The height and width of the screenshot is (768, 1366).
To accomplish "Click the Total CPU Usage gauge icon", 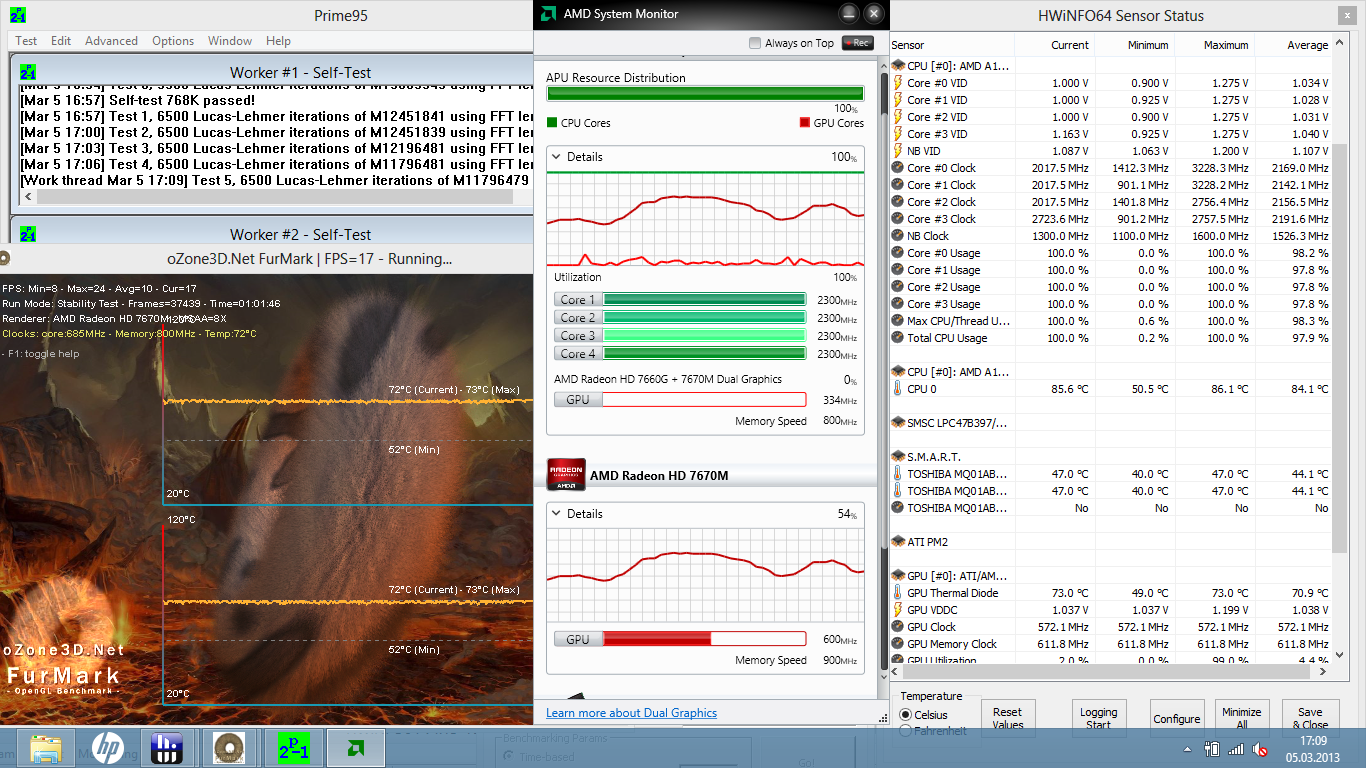I will [x=898, y=338].
